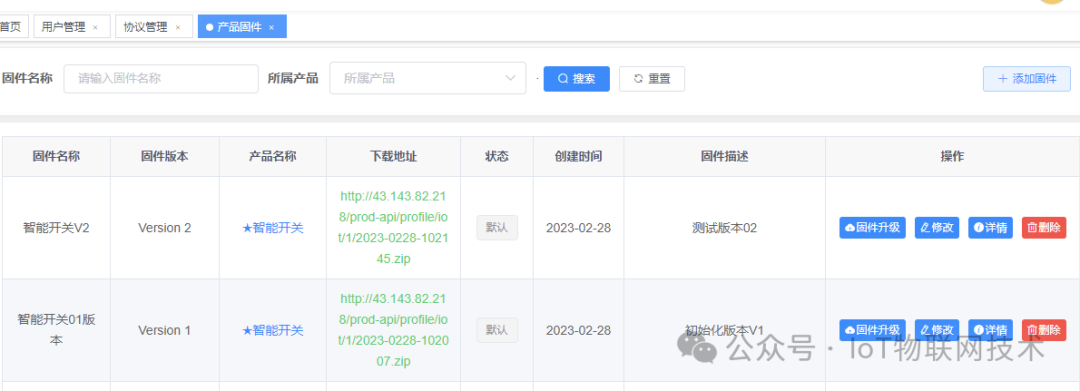Click 默认 status tag in Version 1 row
Screen dimensions: 1080x391
(497, 330)
